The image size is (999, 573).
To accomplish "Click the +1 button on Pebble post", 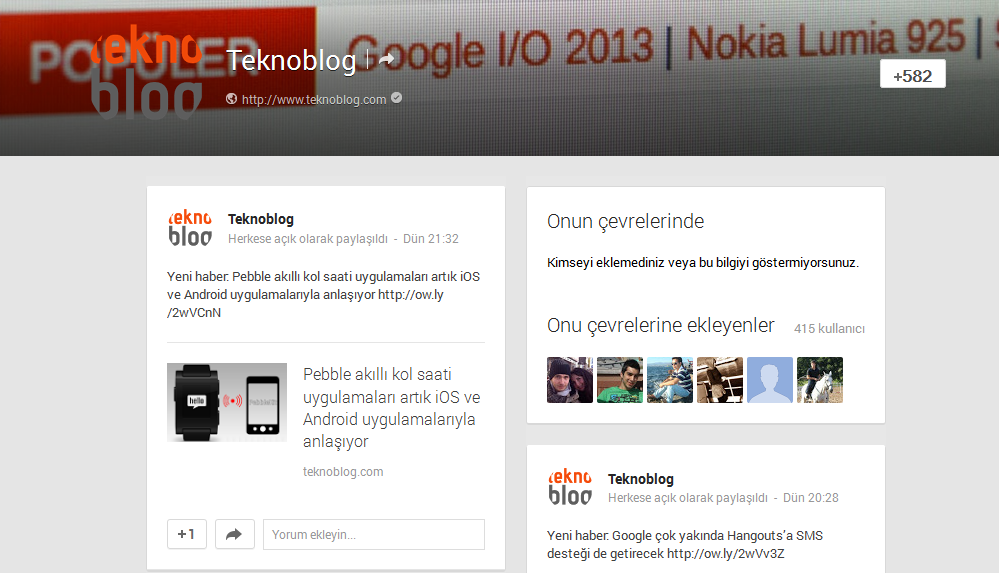I will pyautogui.click(x=187, y=534).
